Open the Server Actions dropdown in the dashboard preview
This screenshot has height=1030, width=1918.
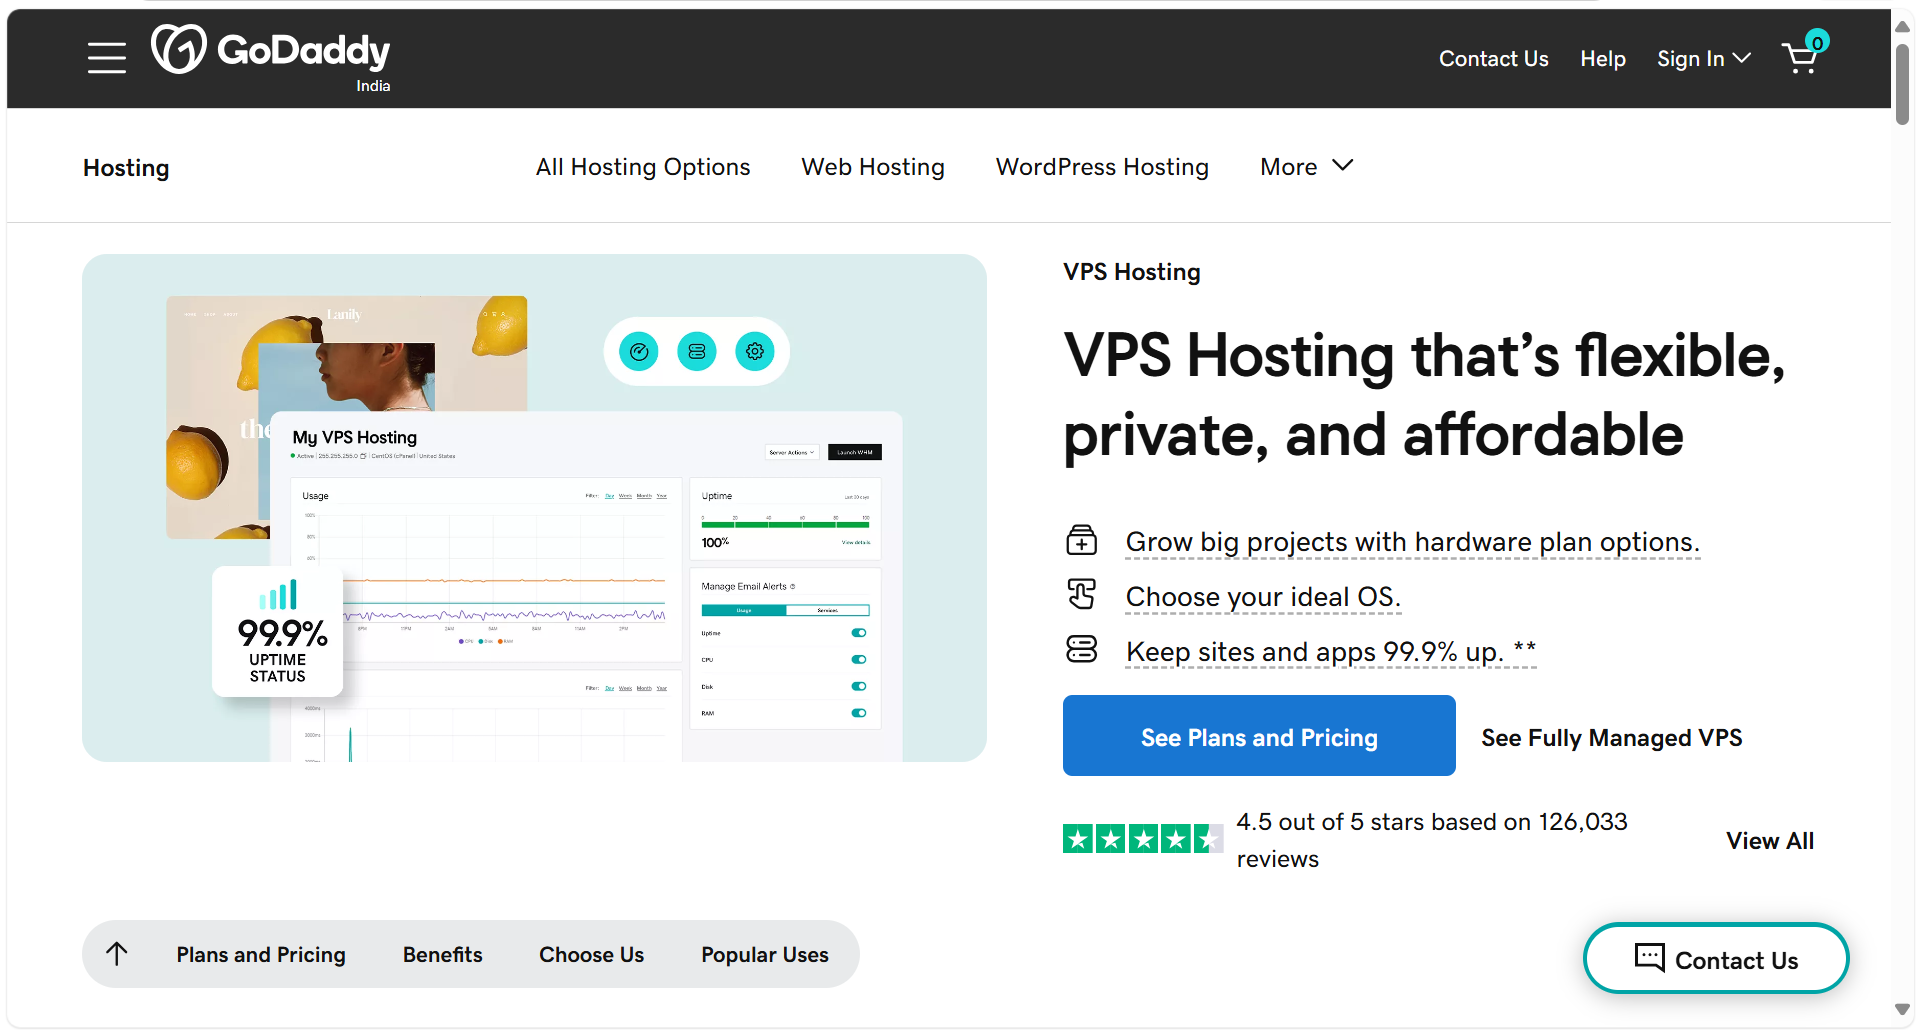(x=791, y=452)
